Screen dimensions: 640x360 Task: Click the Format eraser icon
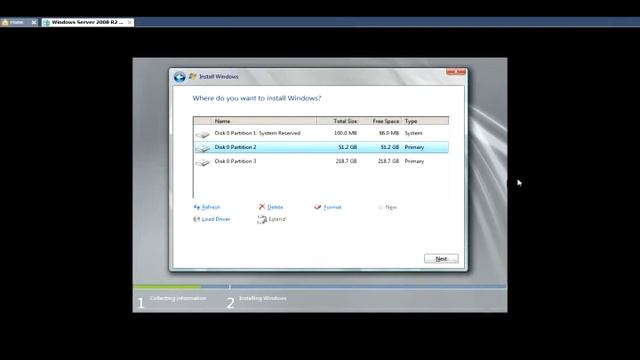click(x=317, y=207)
